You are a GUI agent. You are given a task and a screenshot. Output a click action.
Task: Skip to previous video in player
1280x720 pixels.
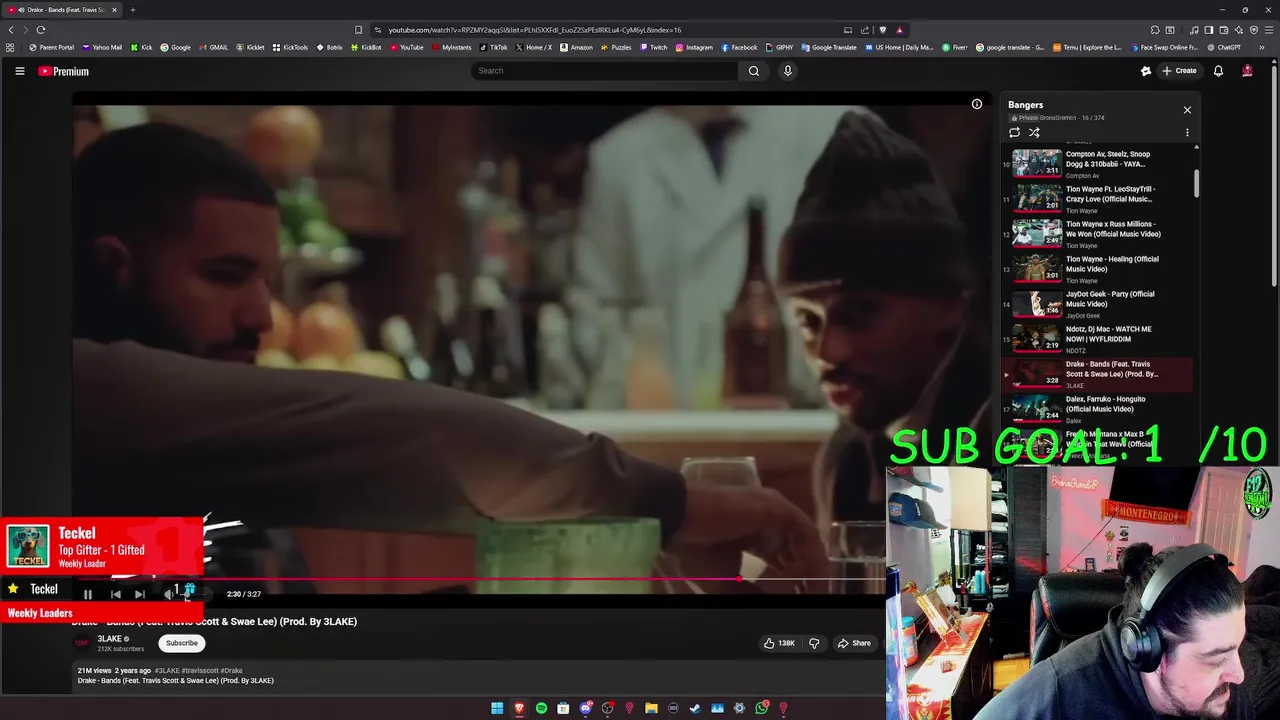click(x=115, y=594)
